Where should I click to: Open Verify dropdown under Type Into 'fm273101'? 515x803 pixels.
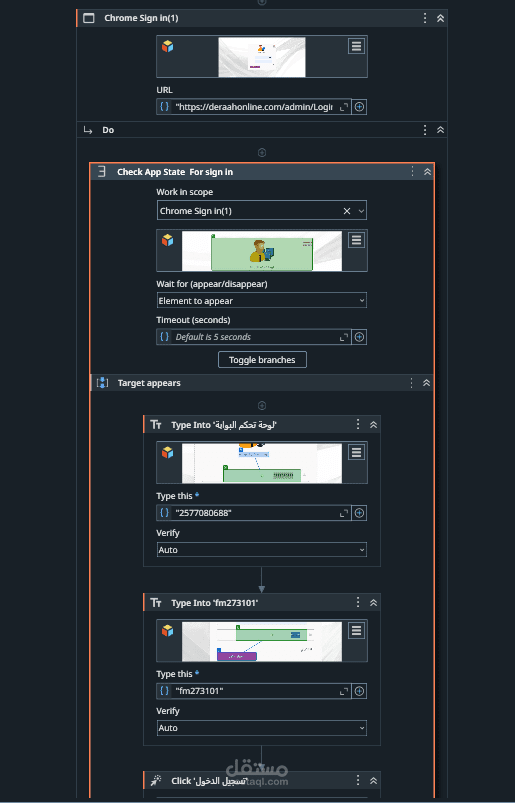click(262, 728)
